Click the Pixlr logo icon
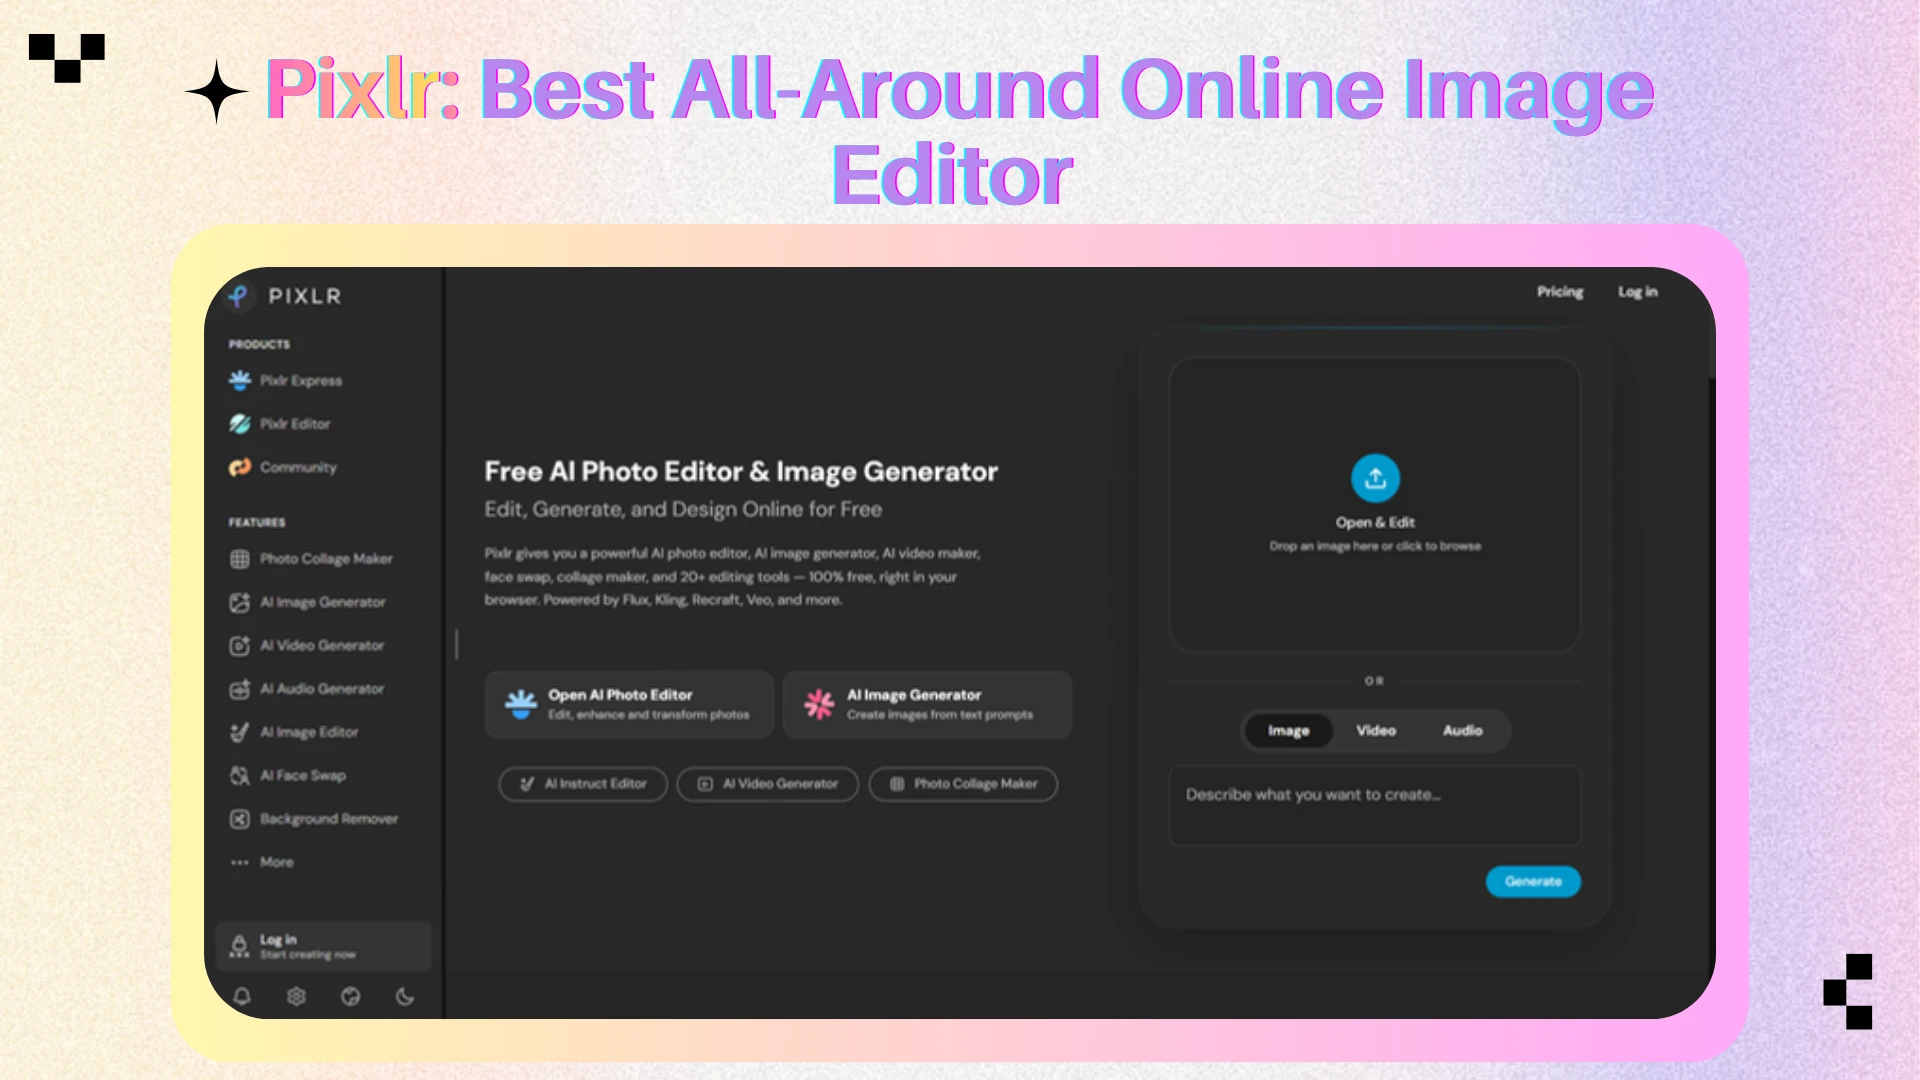 click(x=238, y=296)
